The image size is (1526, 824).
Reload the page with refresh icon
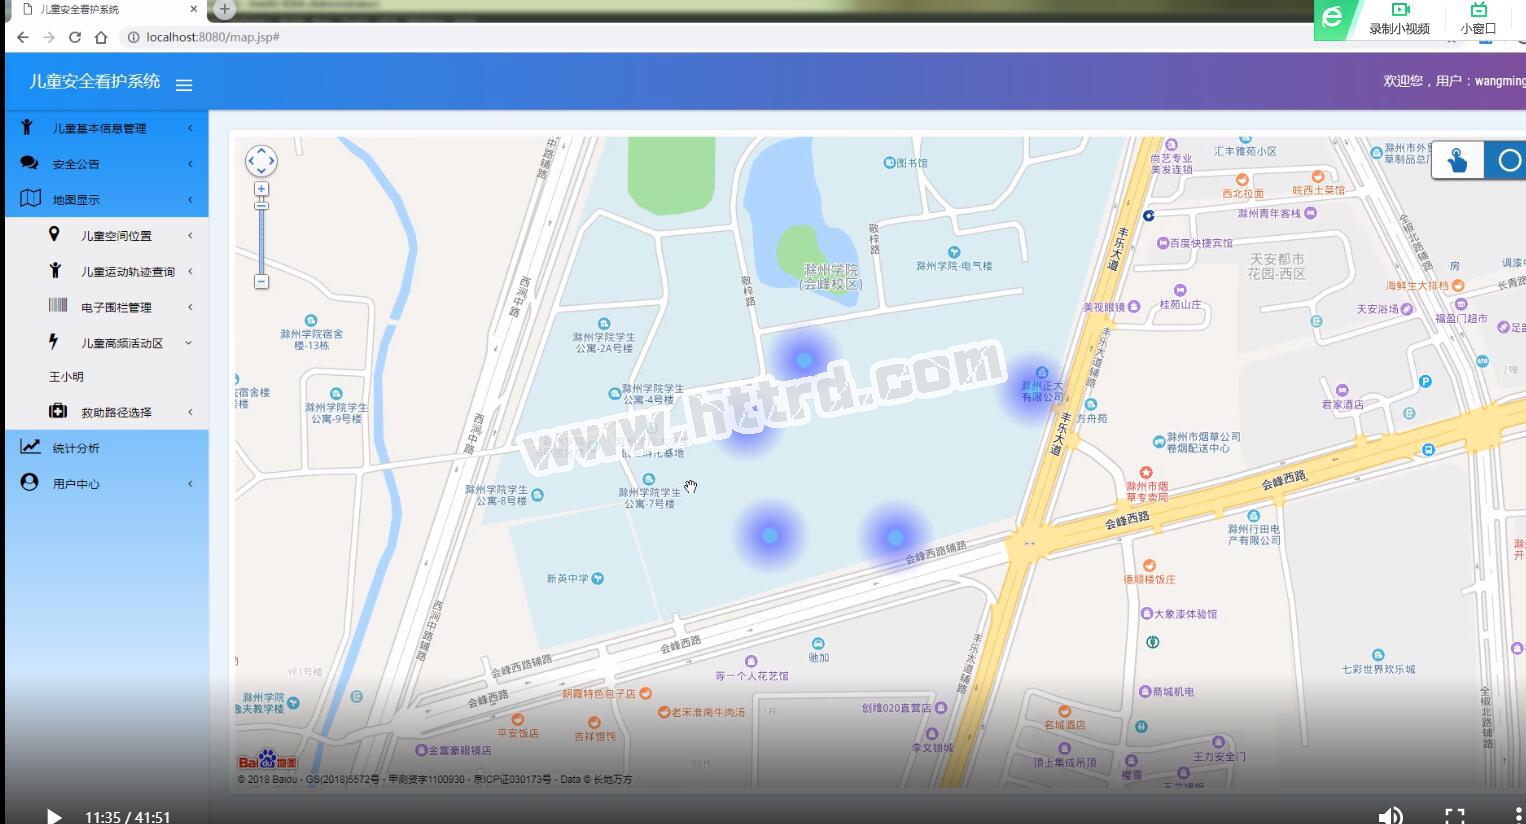tap(75, 37)
